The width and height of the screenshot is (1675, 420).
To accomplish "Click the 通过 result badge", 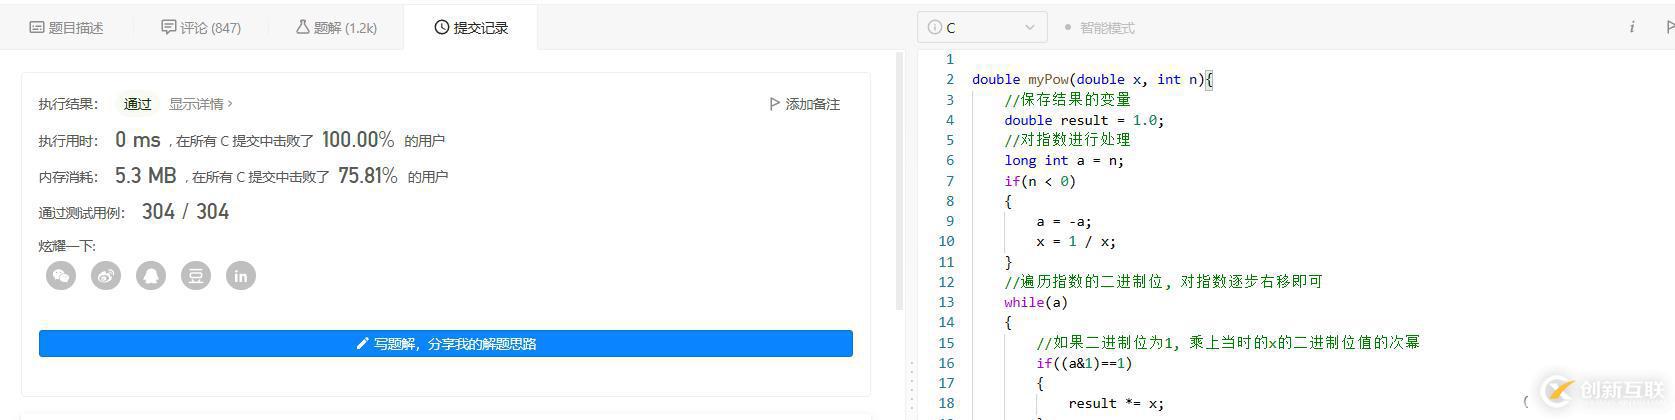I will point(137,104).
